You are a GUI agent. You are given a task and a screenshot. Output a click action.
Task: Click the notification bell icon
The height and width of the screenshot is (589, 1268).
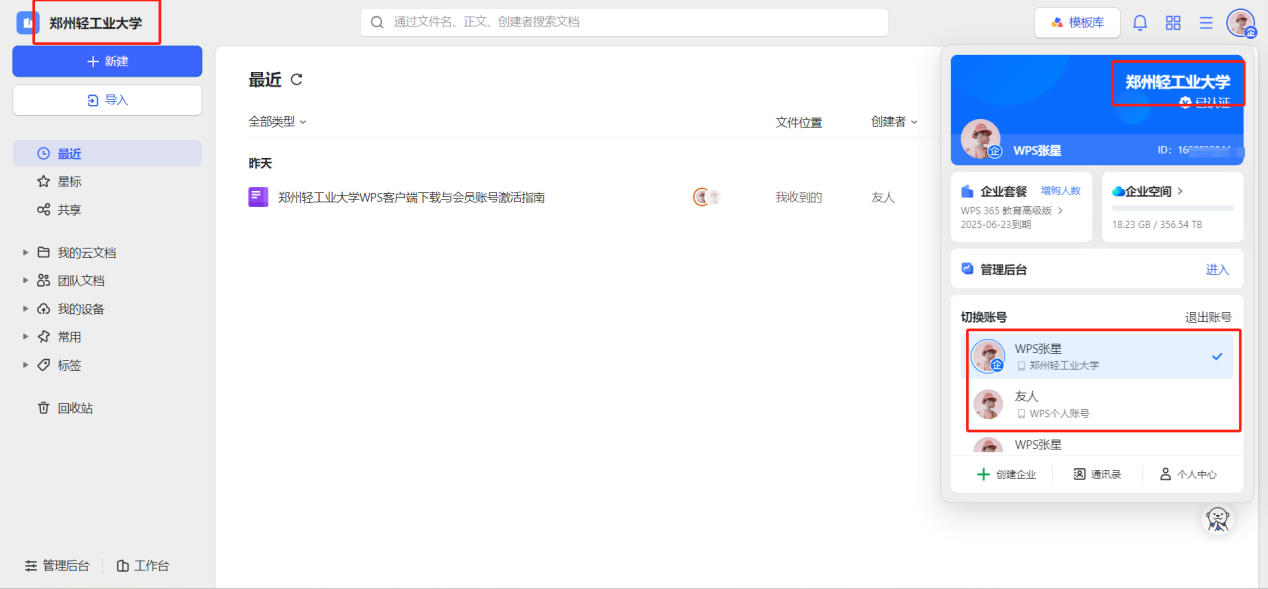pyautogui.click(x=1140, y=23)
